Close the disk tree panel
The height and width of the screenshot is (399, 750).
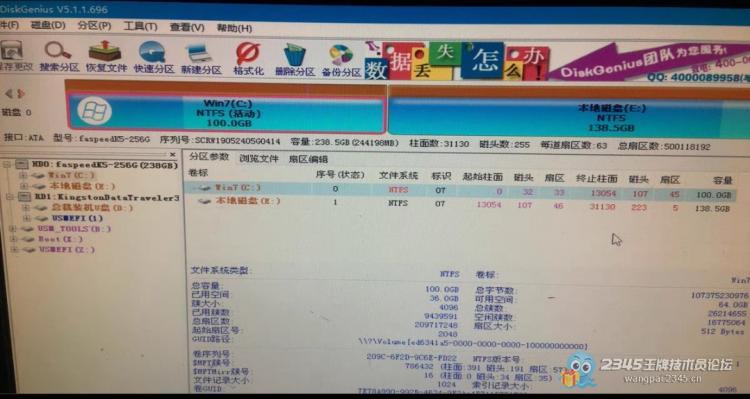click(x=173, y=155)
